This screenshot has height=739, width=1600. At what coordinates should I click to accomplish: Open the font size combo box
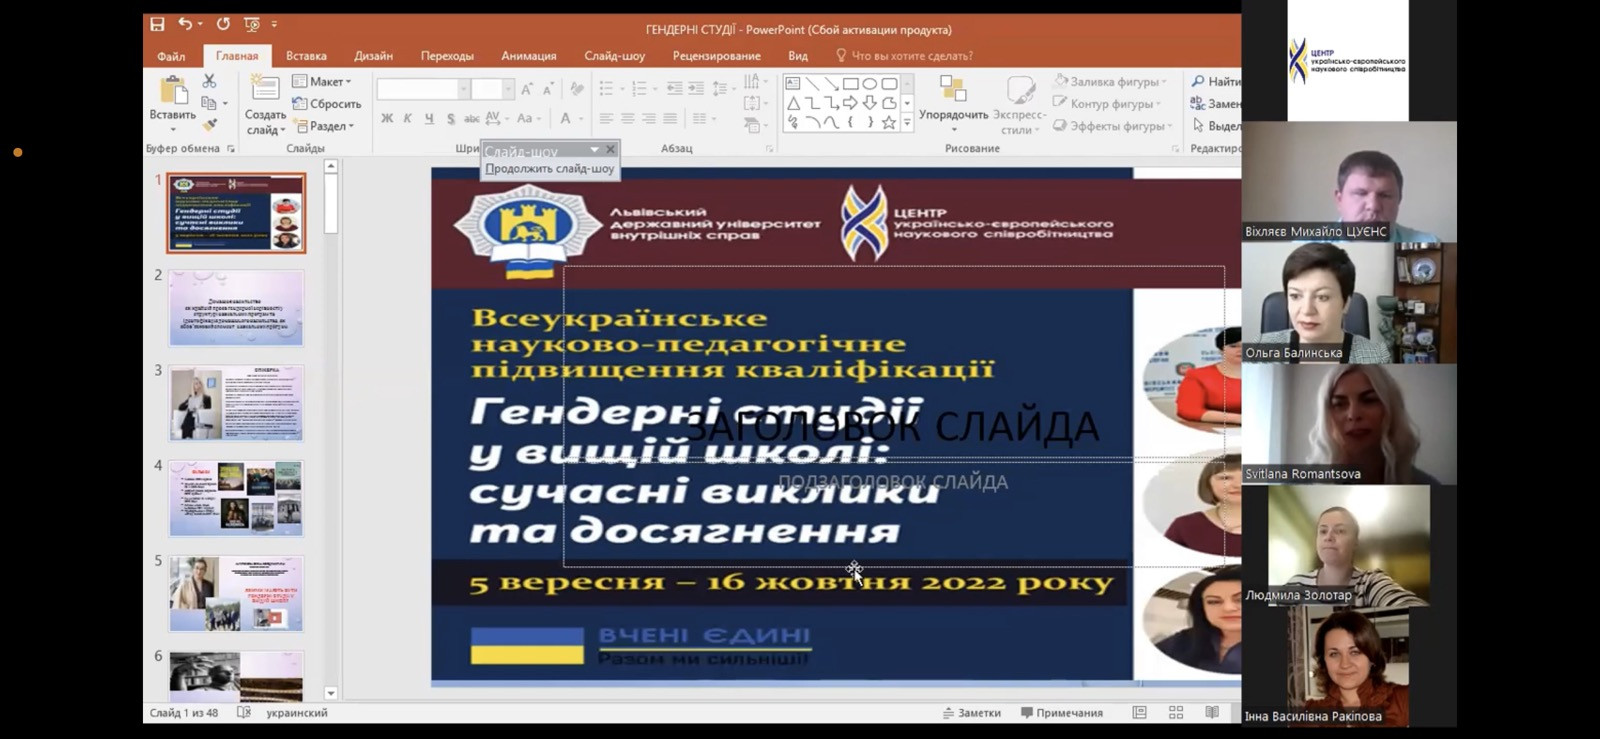tap(492, 90)
